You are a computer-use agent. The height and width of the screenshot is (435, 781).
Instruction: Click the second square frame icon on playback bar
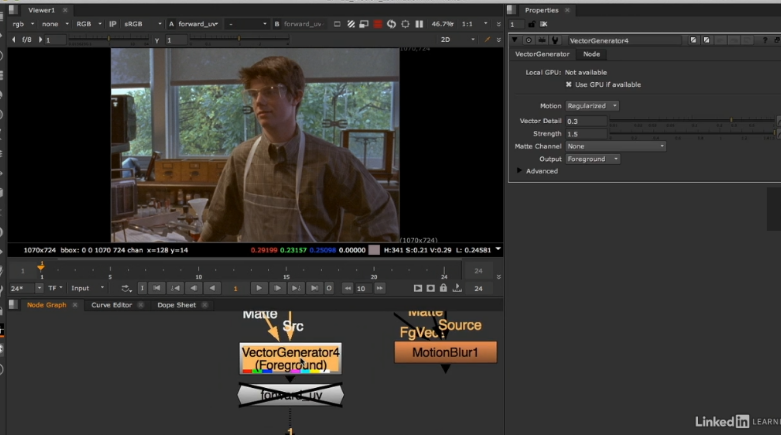pyautogui.click(x=430, y=288)
